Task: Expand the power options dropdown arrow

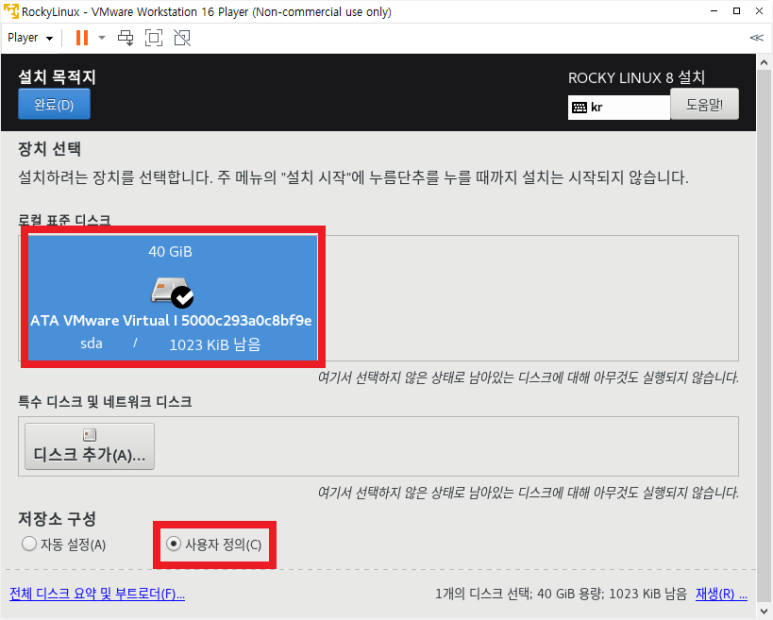Action: coord(102,38)
